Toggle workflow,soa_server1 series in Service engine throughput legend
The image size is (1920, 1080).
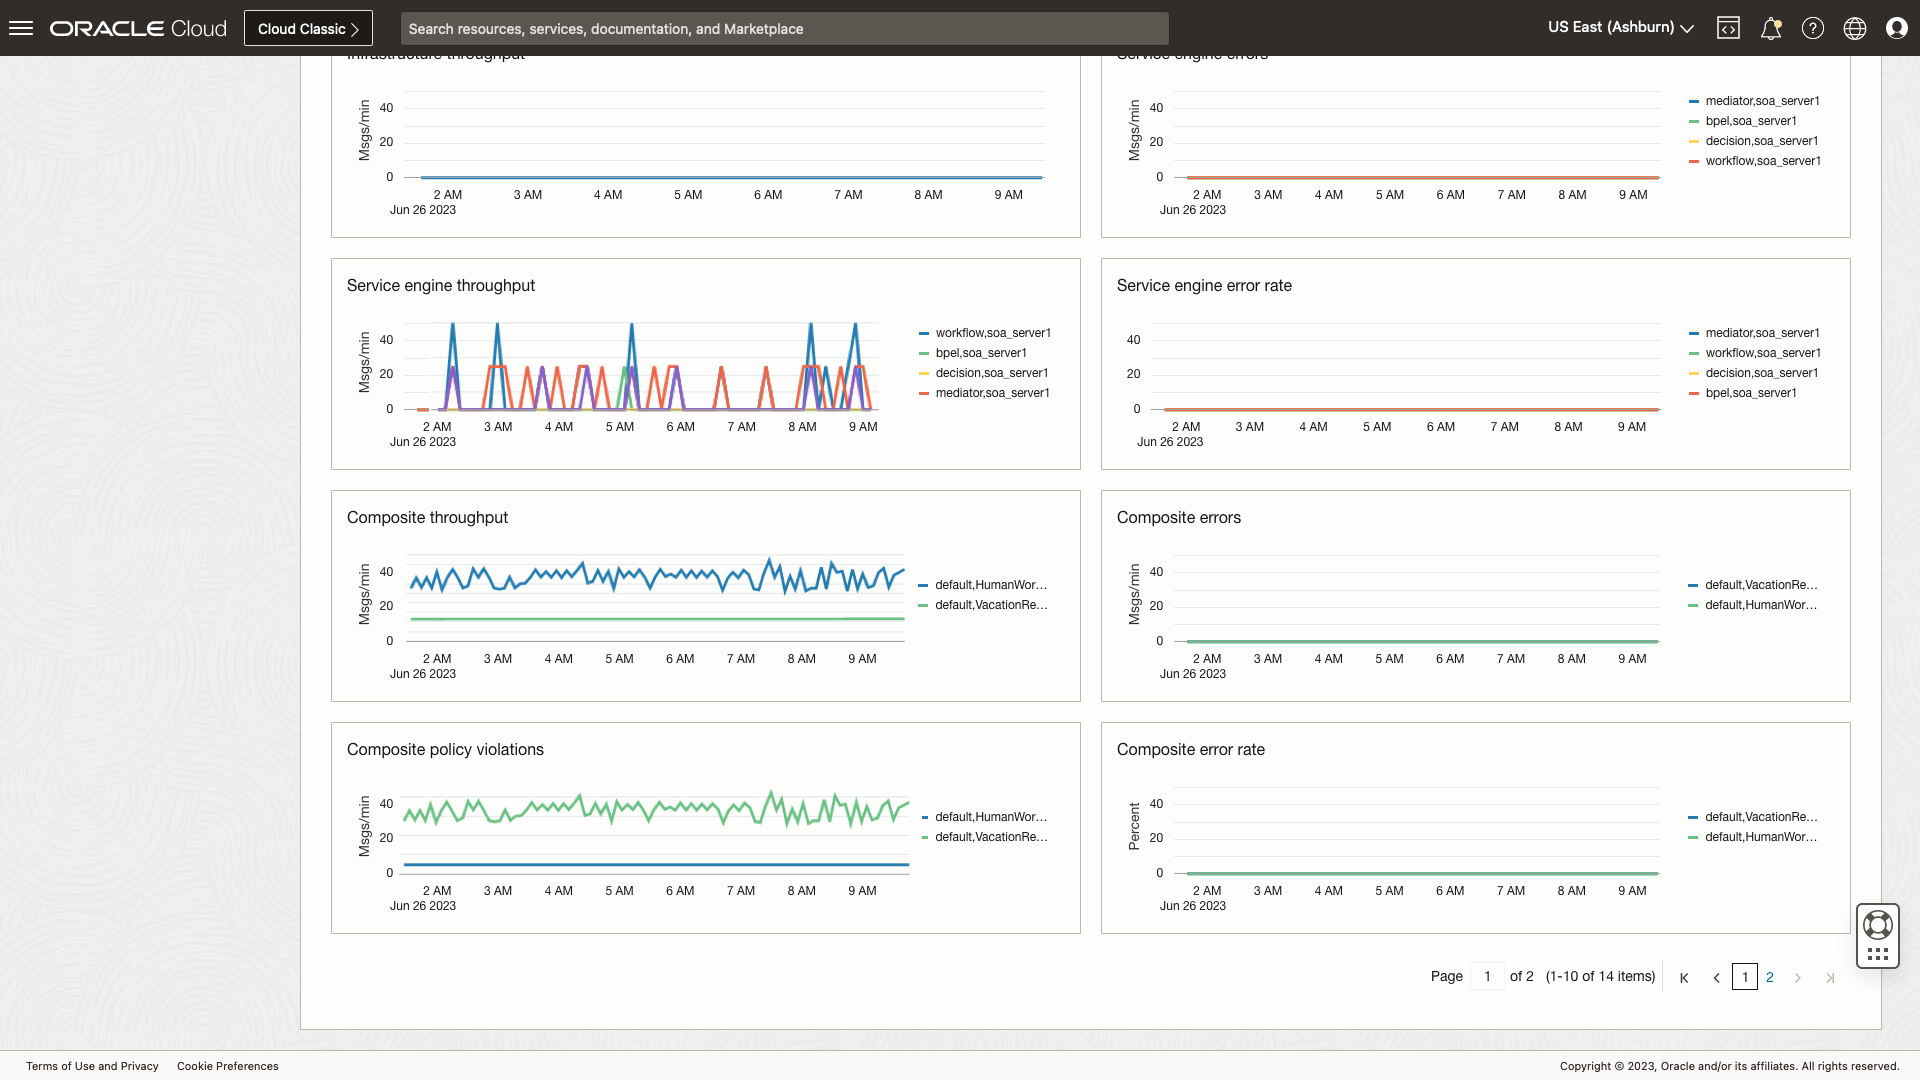coord(992,333)
